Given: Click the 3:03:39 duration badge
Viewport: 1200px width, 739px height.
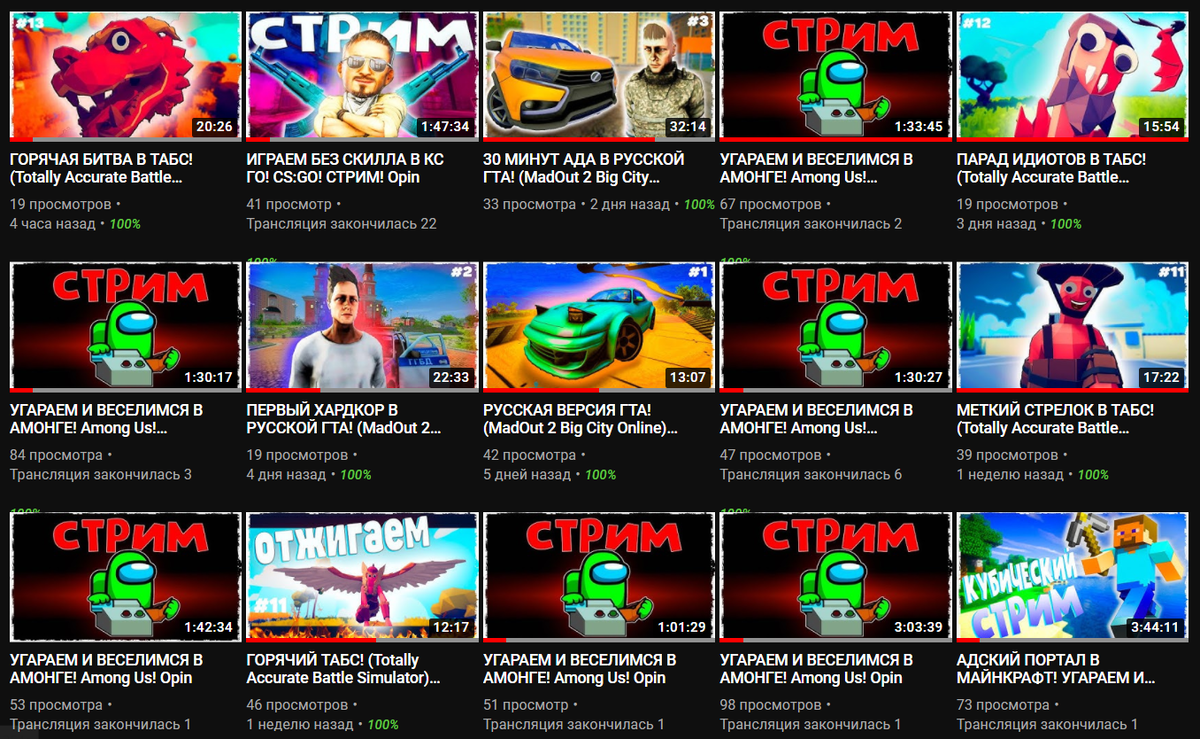Looking at the screenshot, I should tap(918, 627).
